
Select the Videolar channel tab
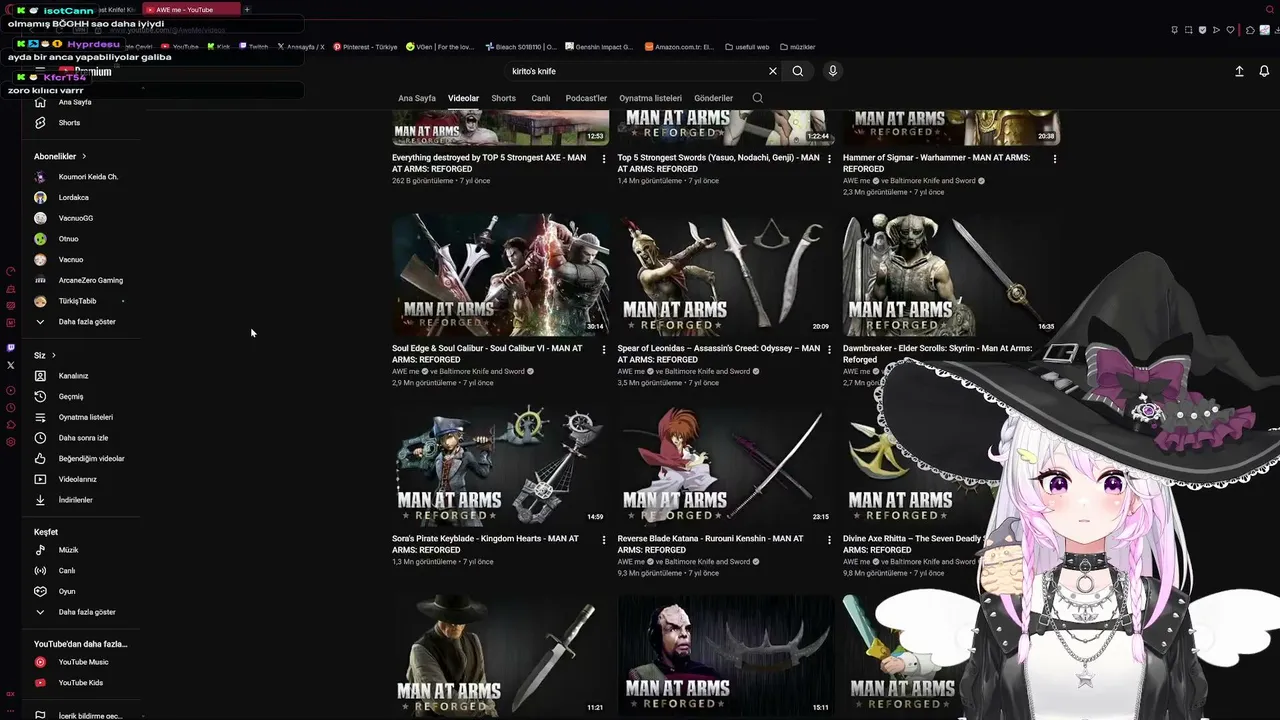463,98
